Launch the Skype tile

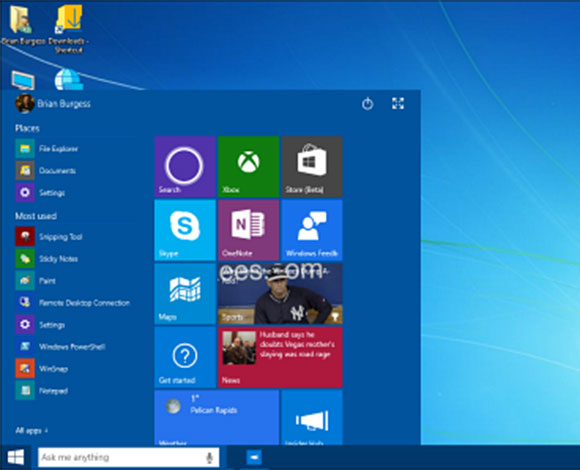point(185,230)
